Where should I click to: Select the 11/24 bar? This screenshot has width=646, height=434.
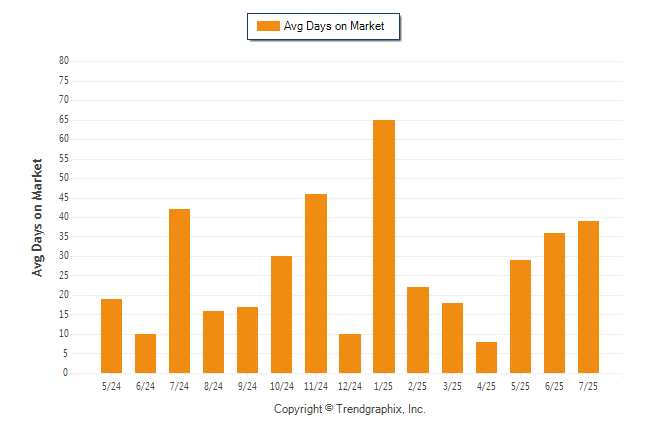point(316,284)
